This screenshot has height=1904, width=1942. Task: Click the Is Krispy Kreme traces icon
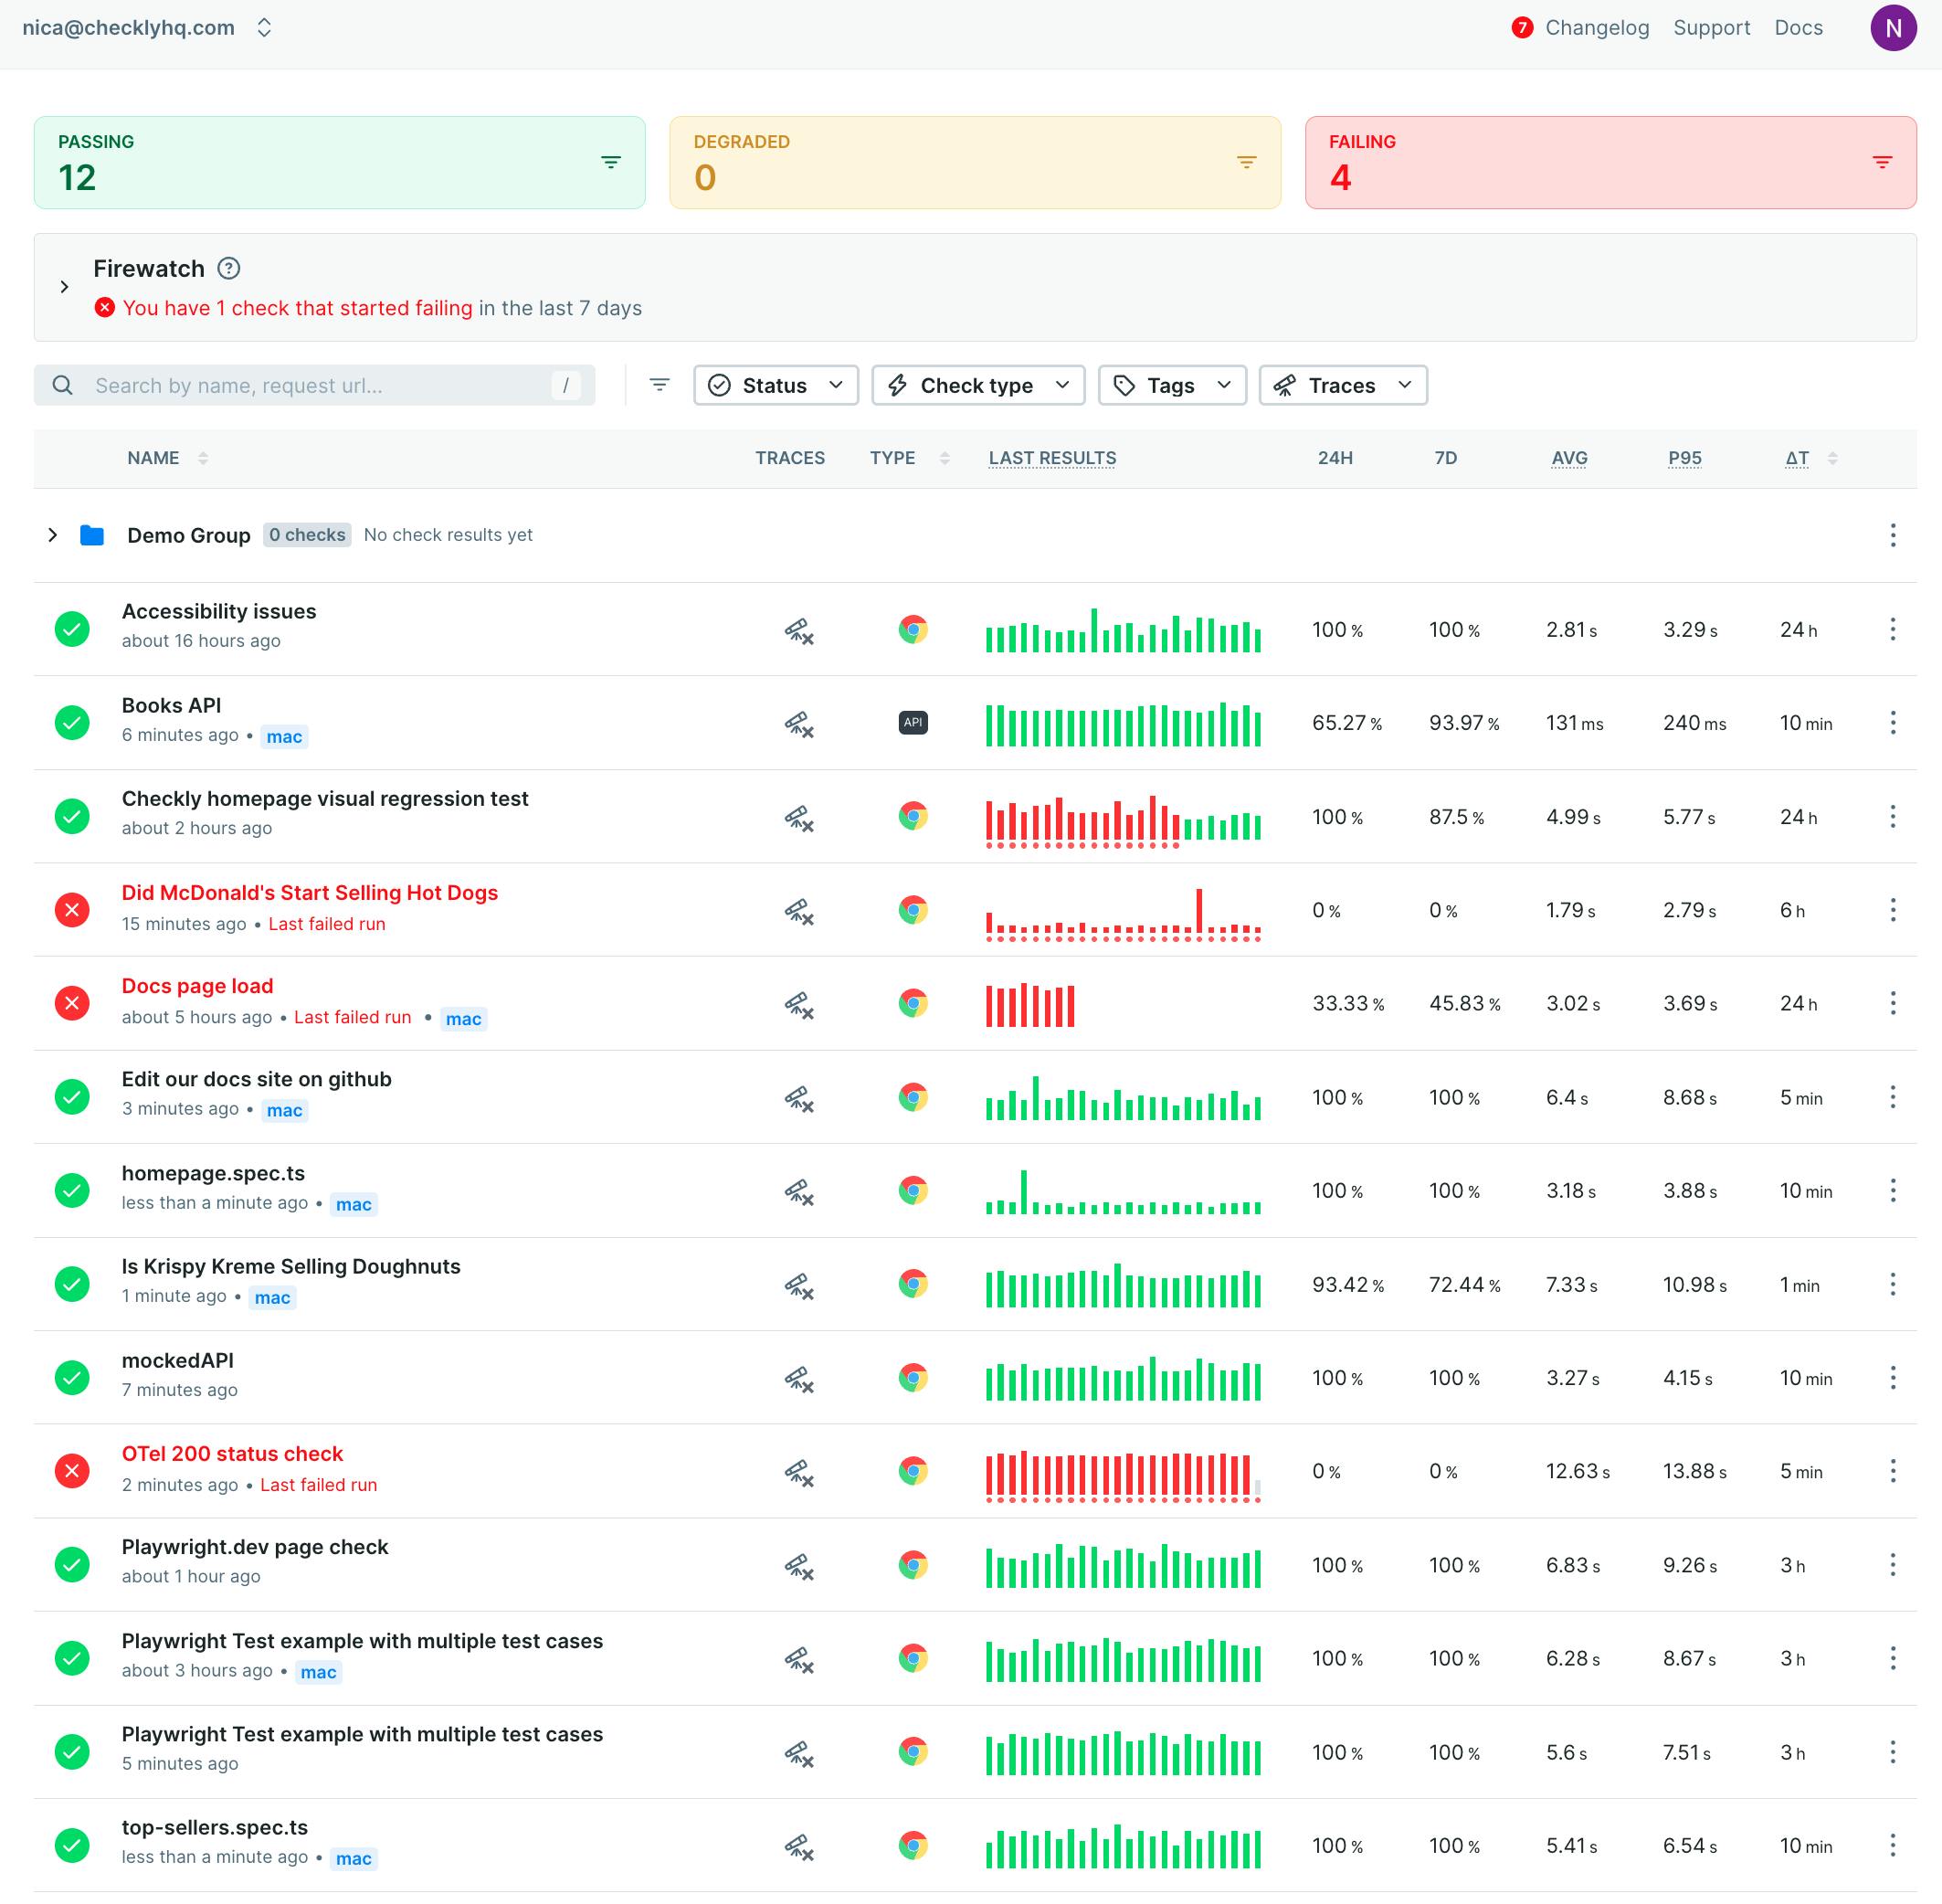tap(798, 1285)
